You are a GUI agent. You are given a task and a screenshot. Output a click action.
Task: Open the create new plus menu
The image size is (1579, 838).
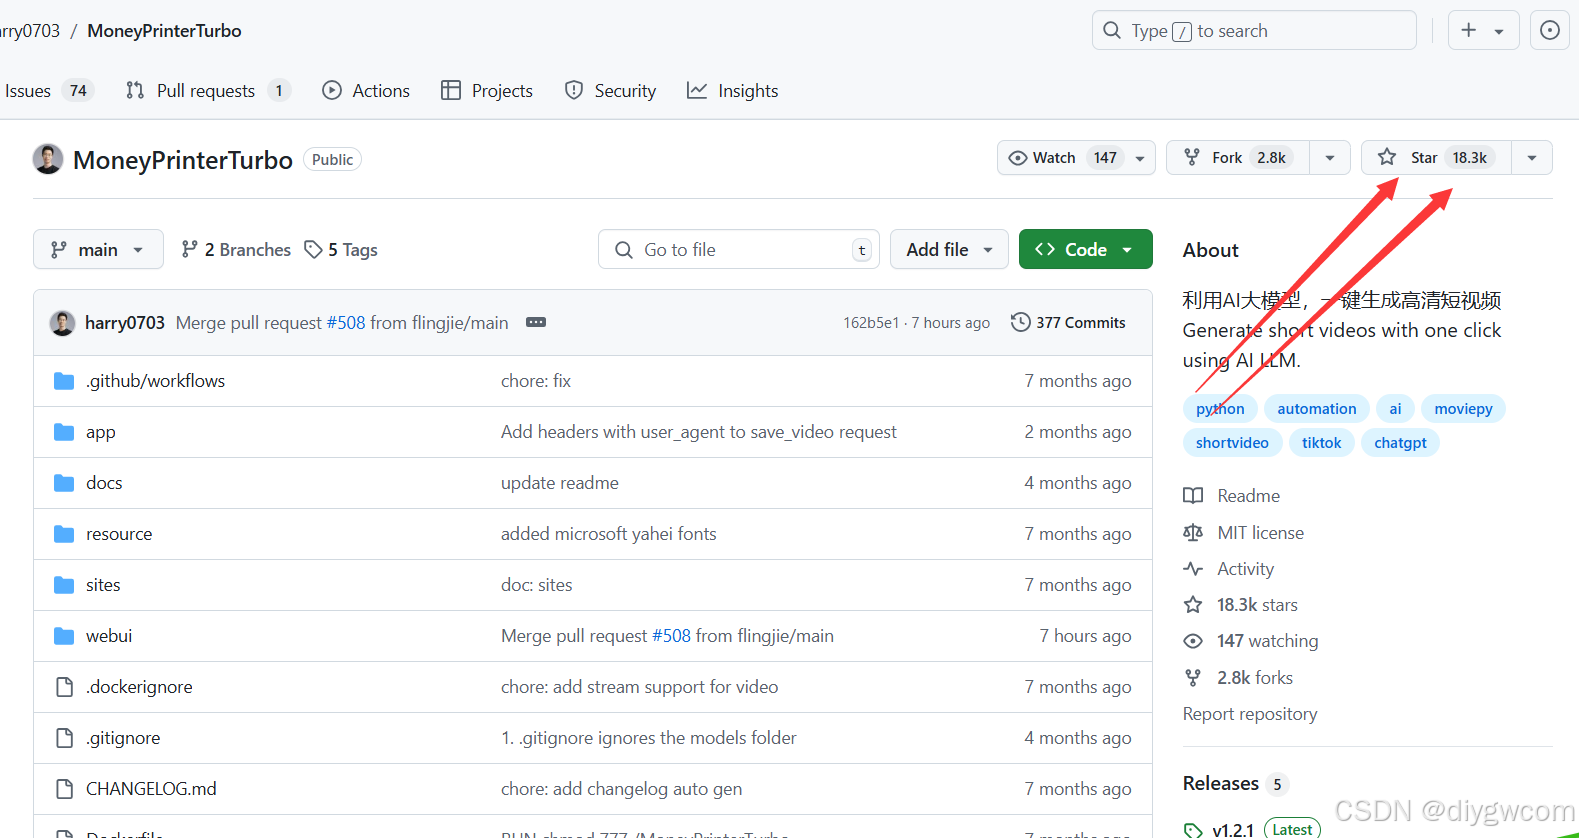tap(1483, 30)
